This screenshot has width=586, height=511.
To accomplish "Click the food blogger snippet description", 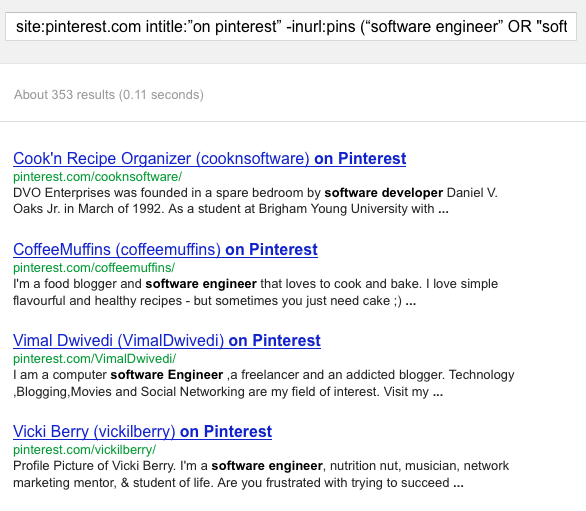I will tap(255, 292).
